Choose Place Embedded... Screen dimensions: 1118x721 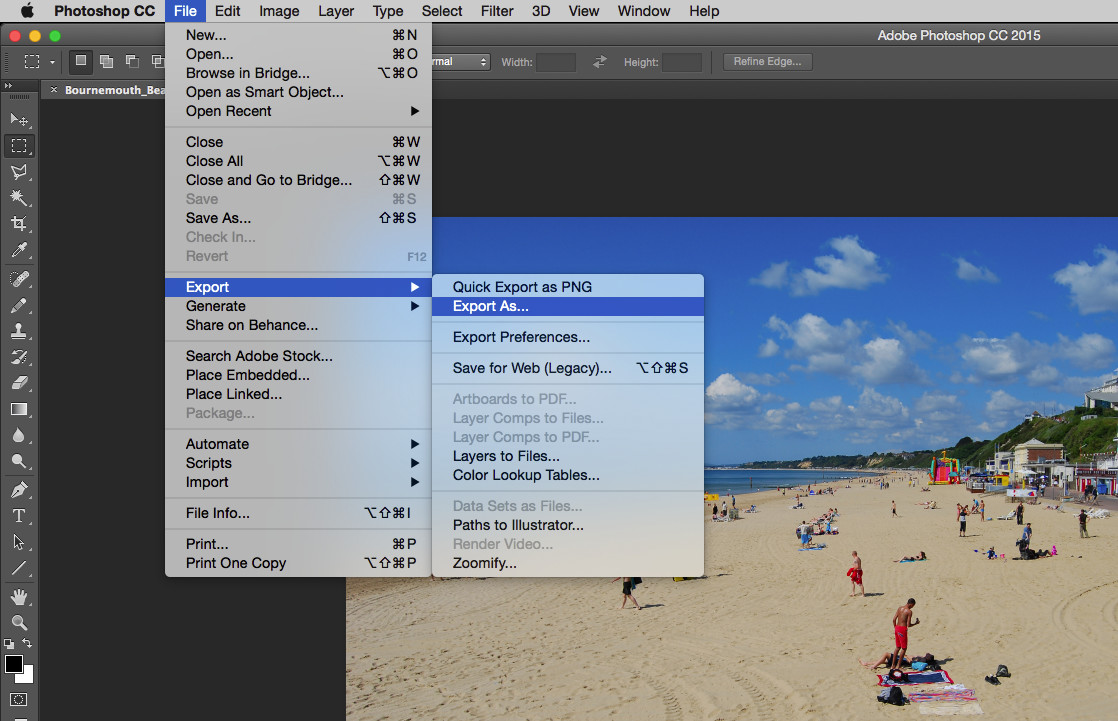click(299, 375)
